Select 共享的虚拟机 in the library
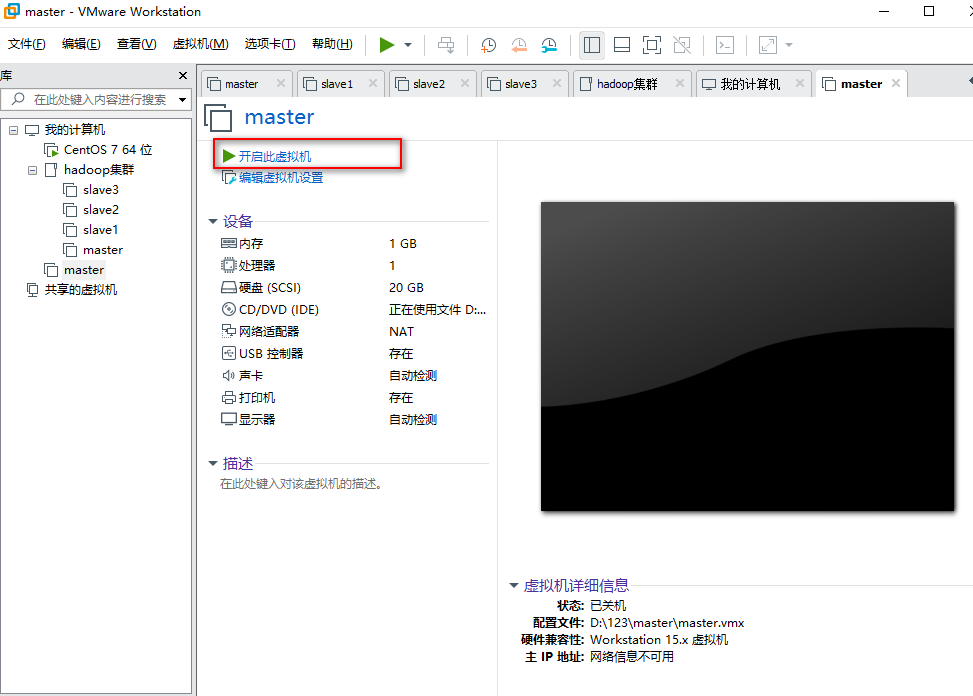The image size is (973, 696). click(x=72, y=290)
